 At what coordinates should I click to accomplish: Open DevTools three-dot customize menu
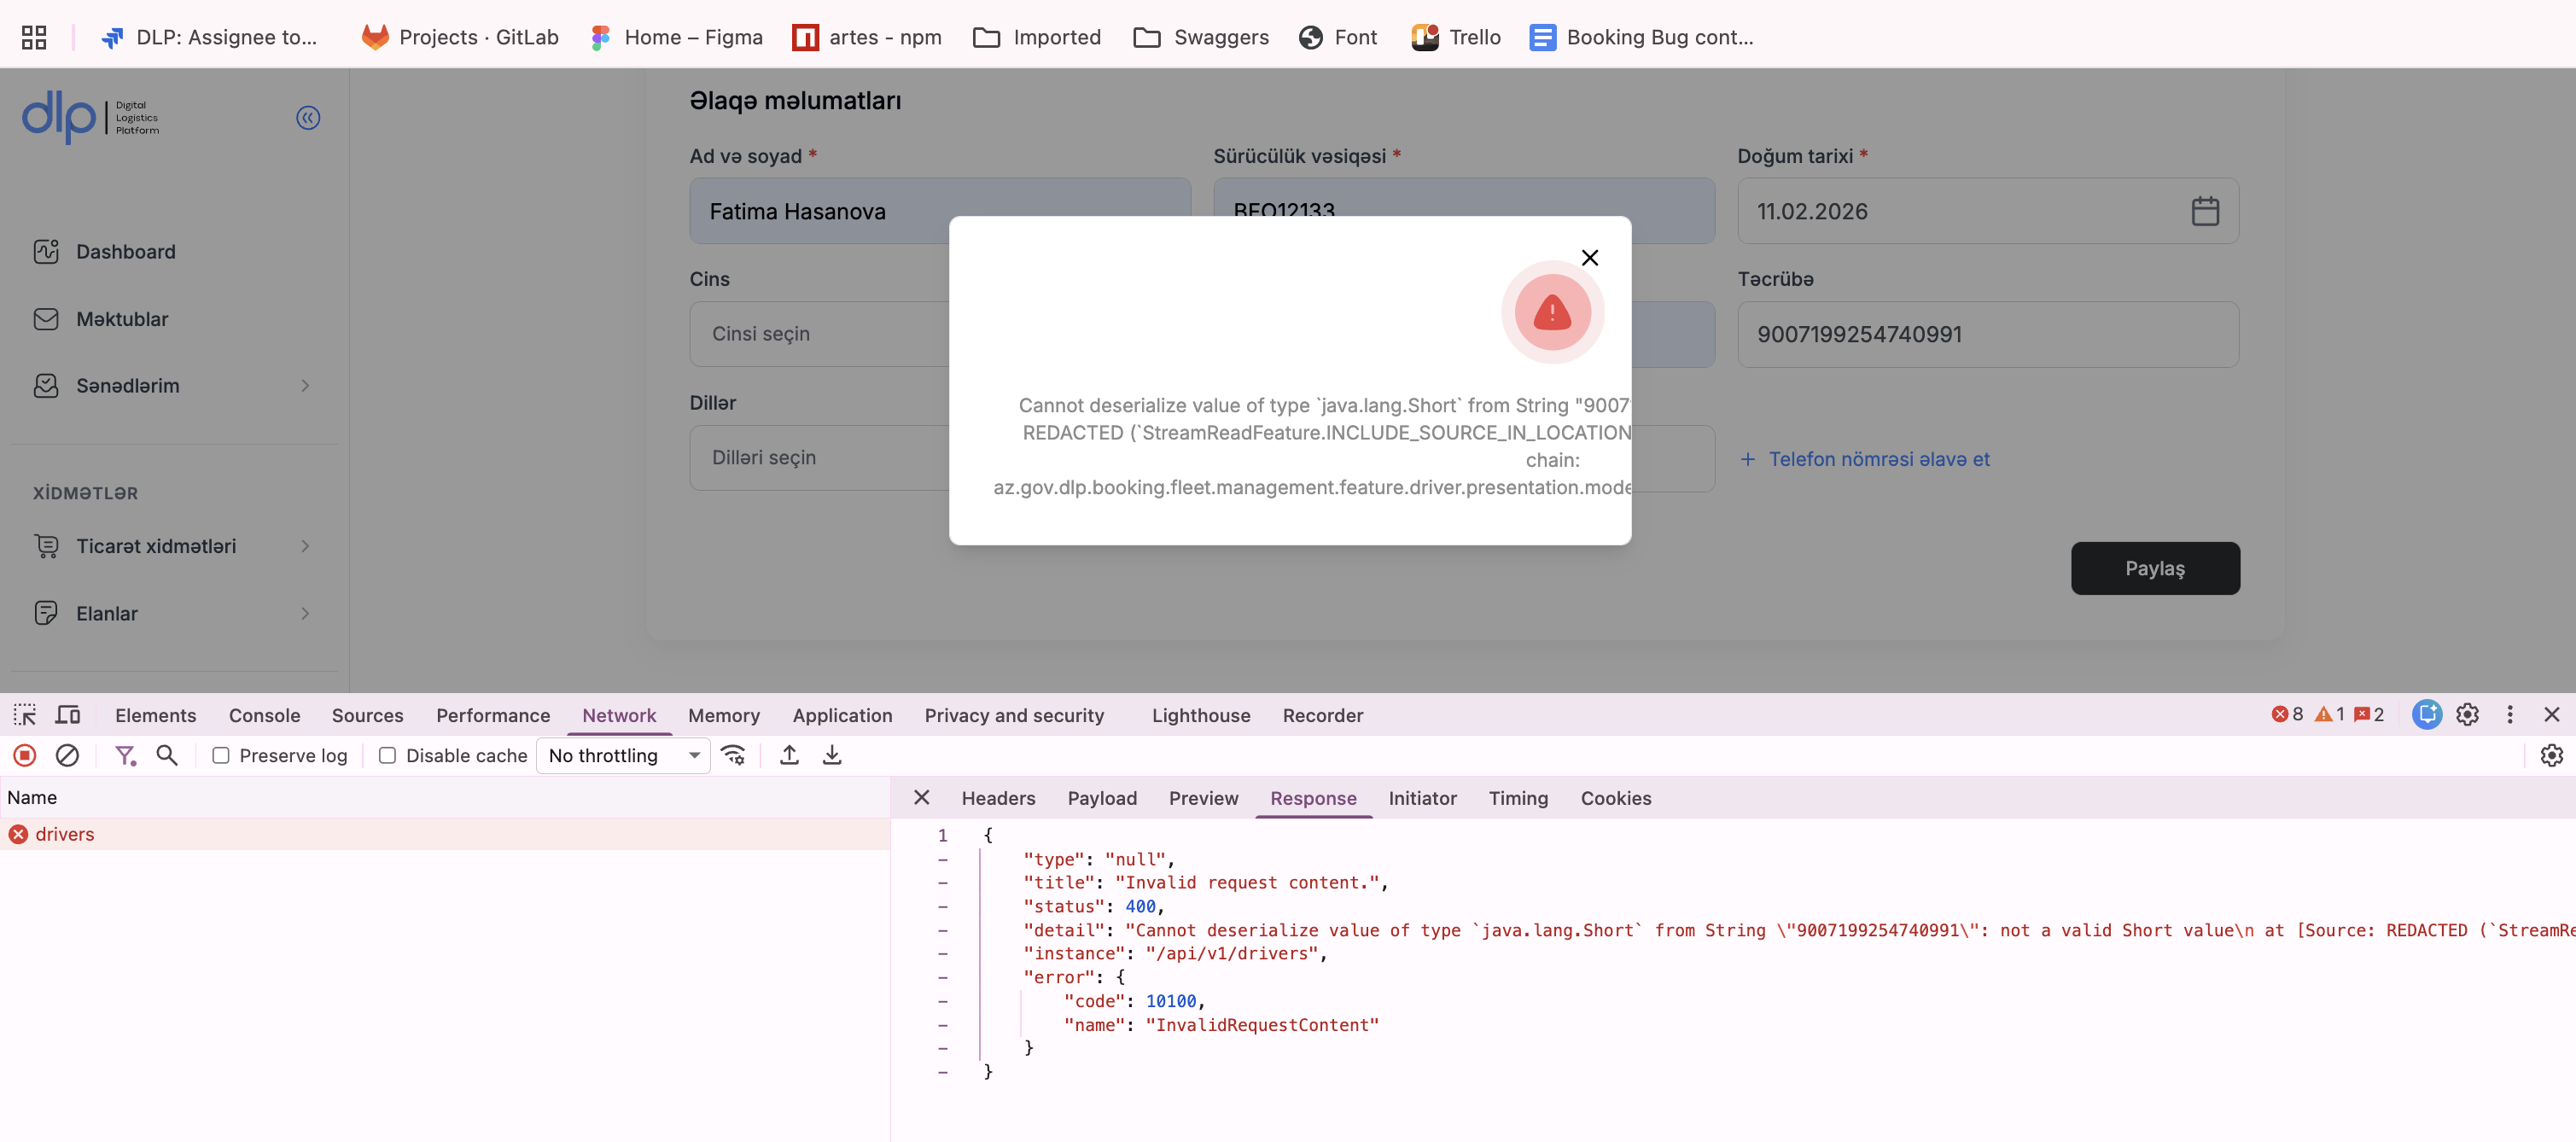[2509, 715]
